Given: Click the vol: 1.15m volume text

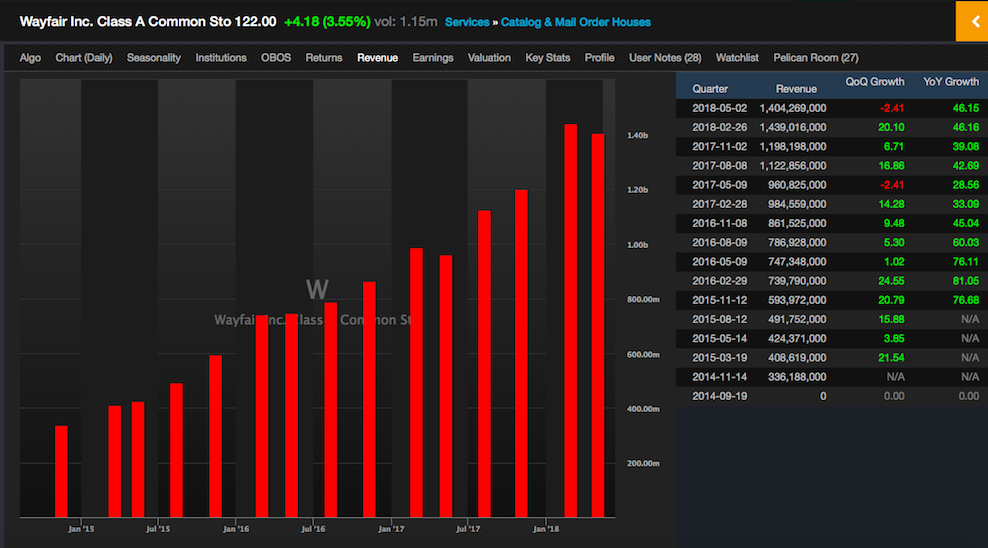Looking at the screenshot, I should point(406,21).
